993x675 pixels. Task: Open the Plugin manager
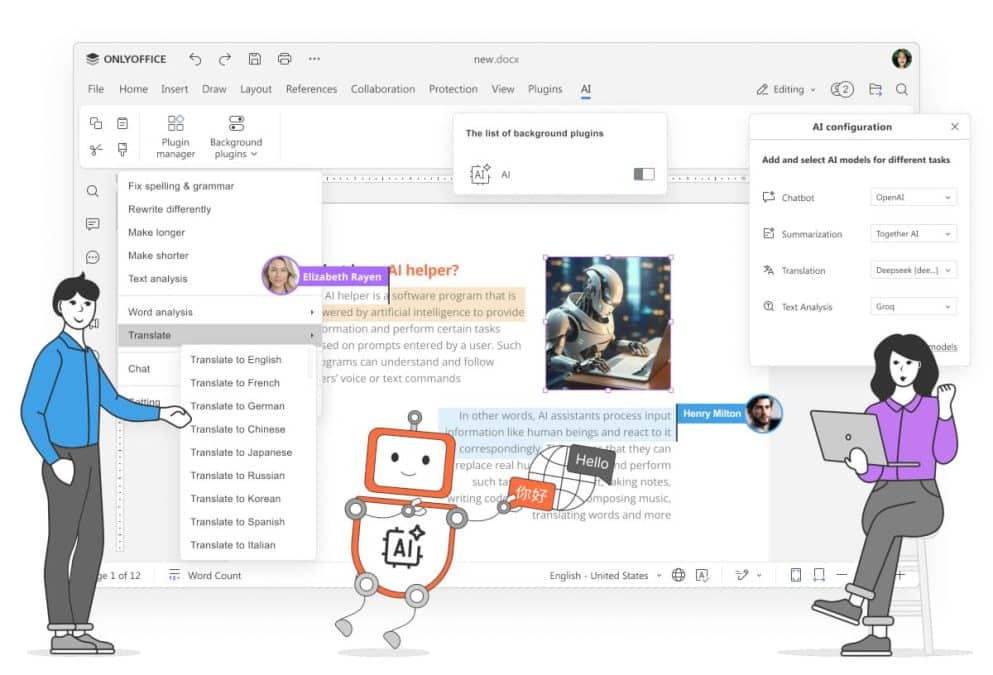coord(175,135)
